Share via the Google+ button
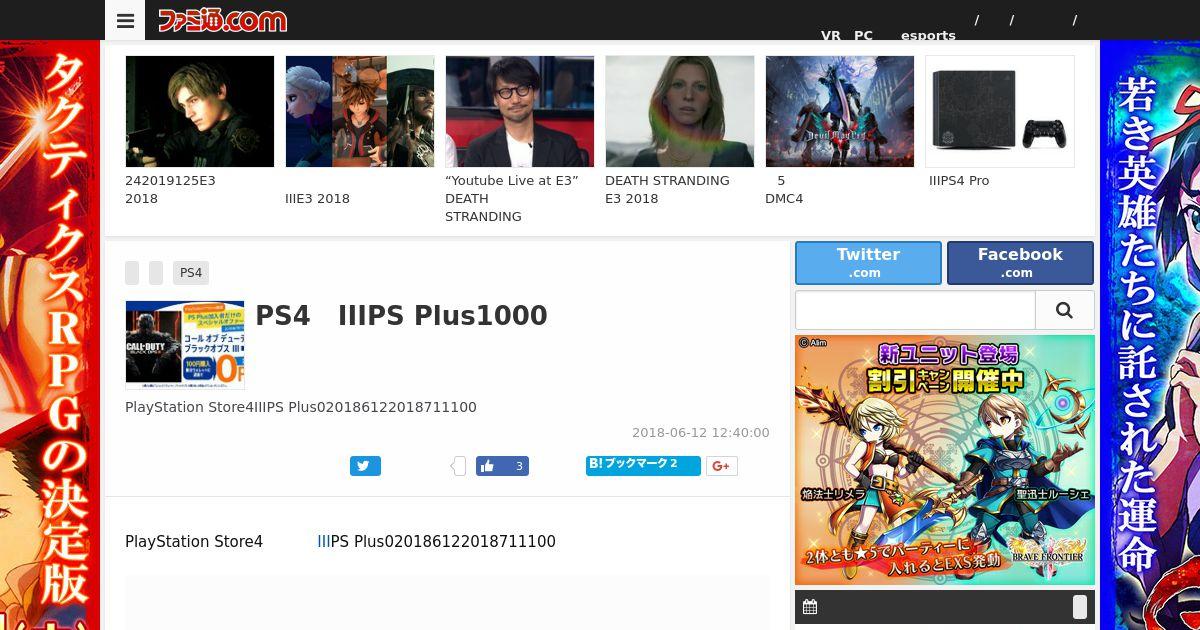The height and width of the screenshot is (630, 1200). coord(722,466)
